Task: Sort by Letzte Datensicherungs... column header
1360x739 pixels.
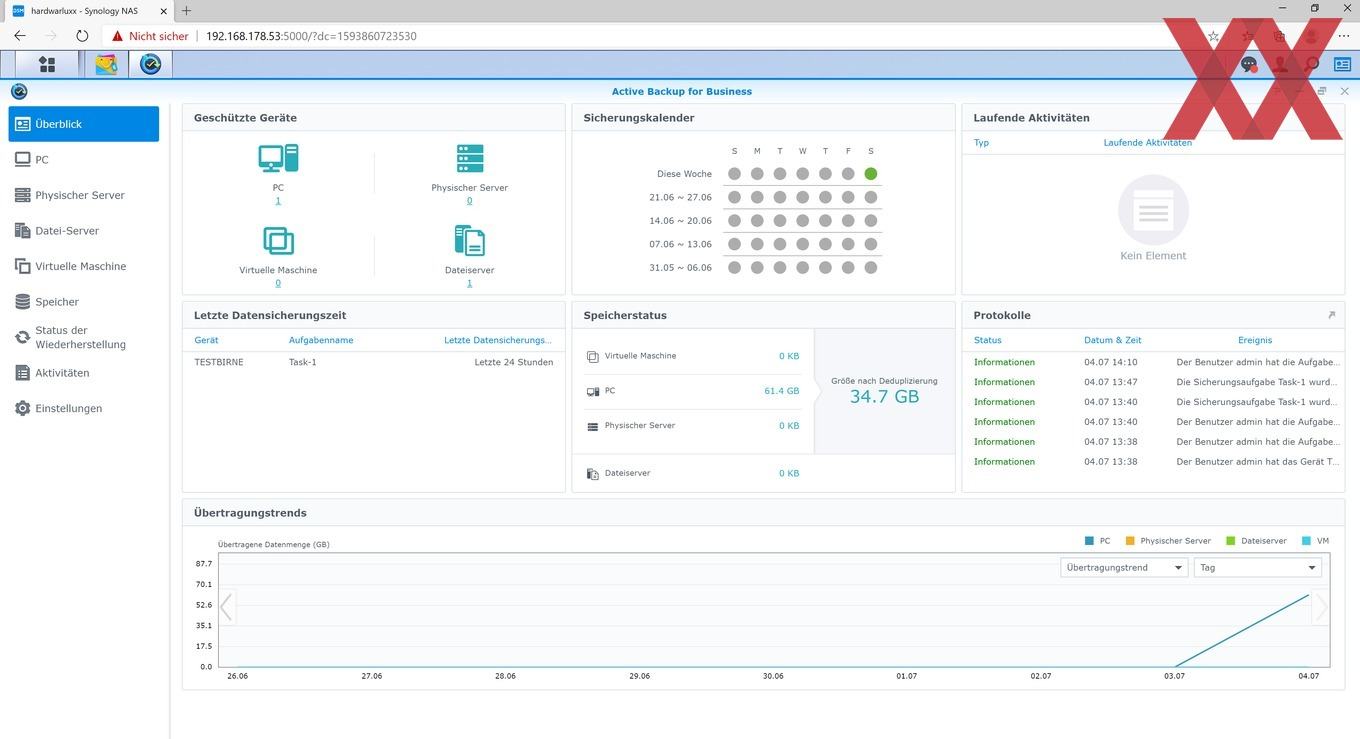Action: tap(498, 340)
